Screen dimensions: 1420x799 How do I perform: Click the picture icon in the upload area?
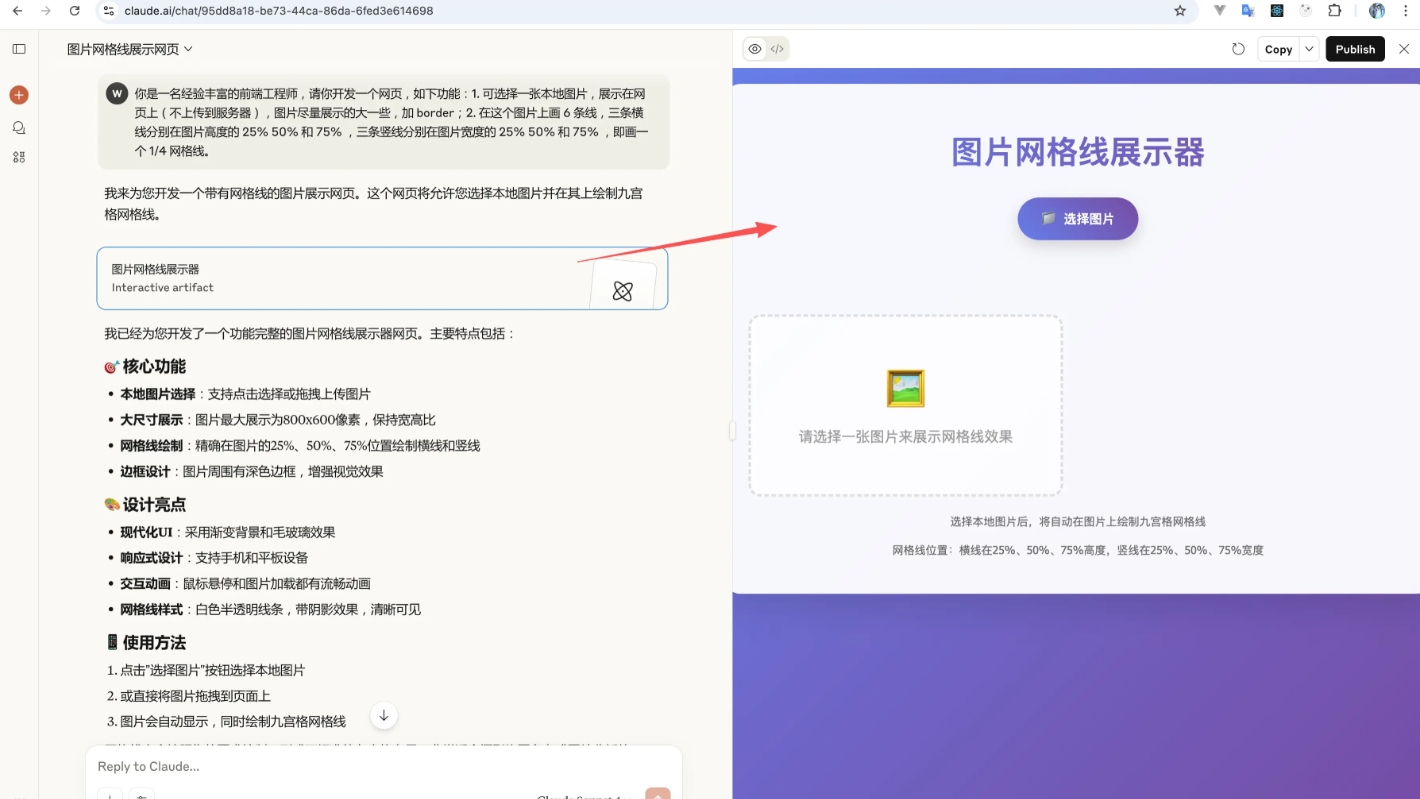[906, 388]
